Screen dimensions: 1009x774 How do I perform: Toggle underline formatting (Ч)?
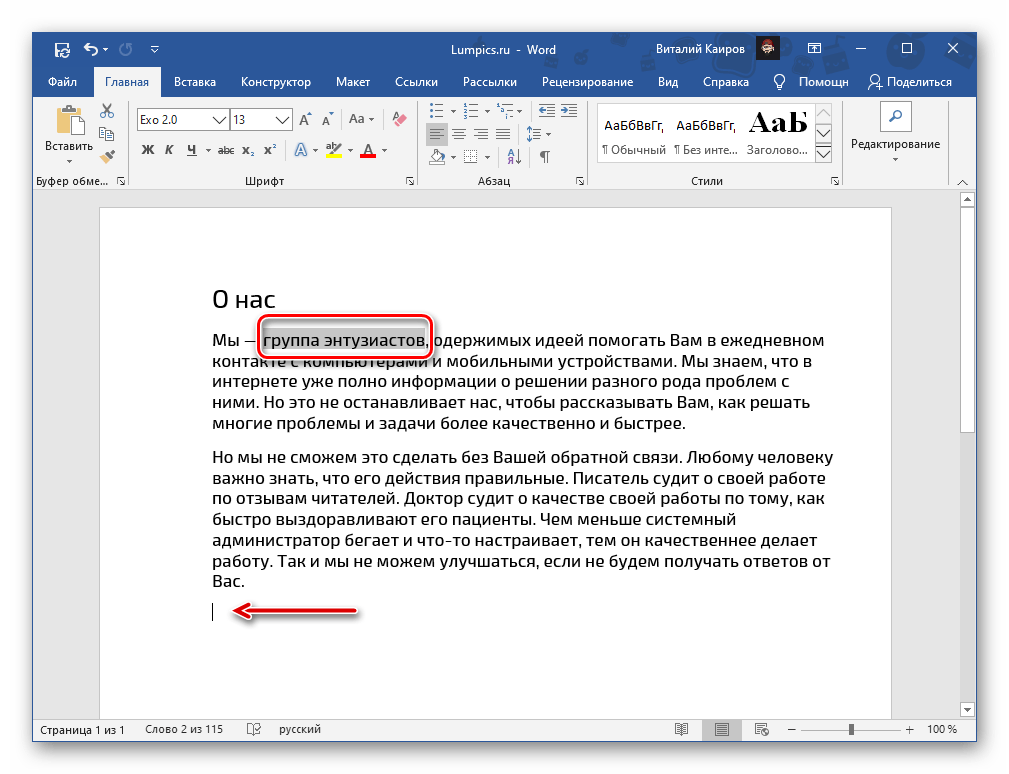click(191, 151)
